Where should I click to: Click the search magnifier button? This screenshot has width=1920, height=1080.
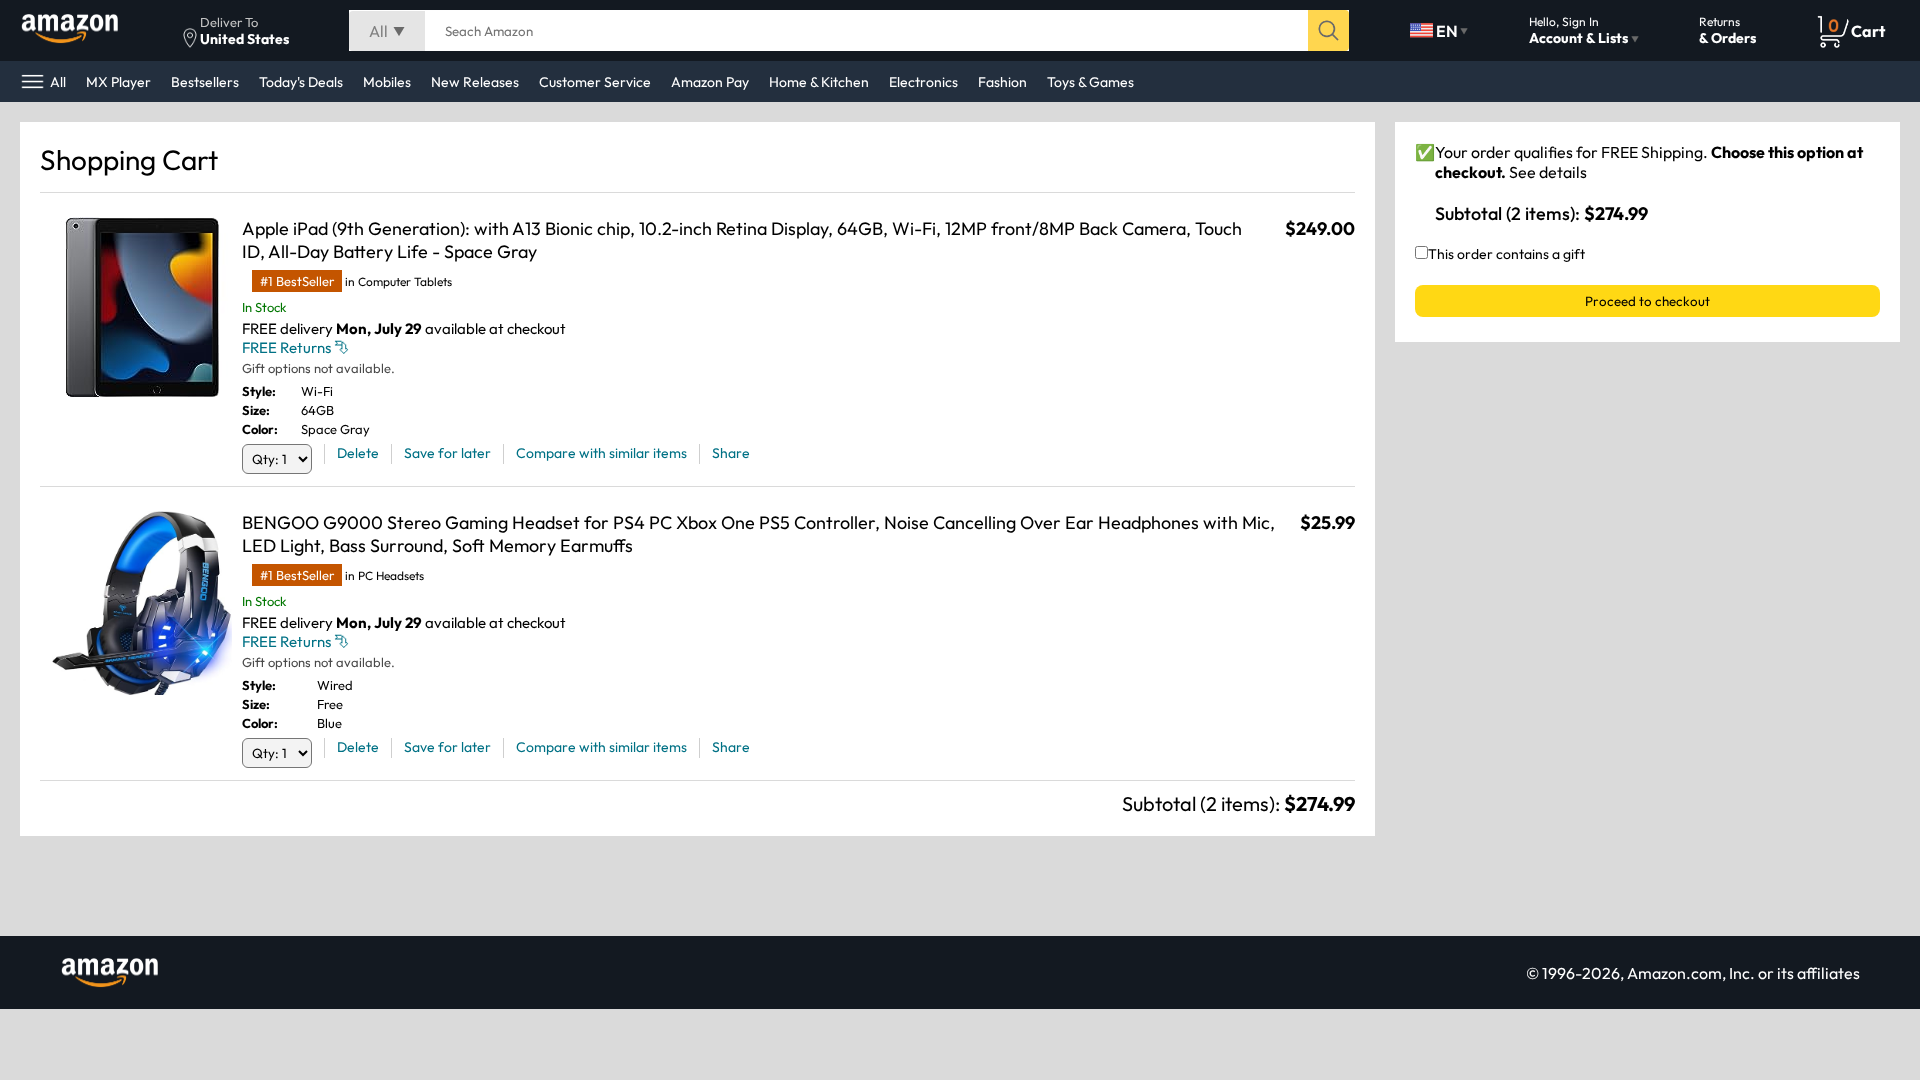coord(1328,31)
